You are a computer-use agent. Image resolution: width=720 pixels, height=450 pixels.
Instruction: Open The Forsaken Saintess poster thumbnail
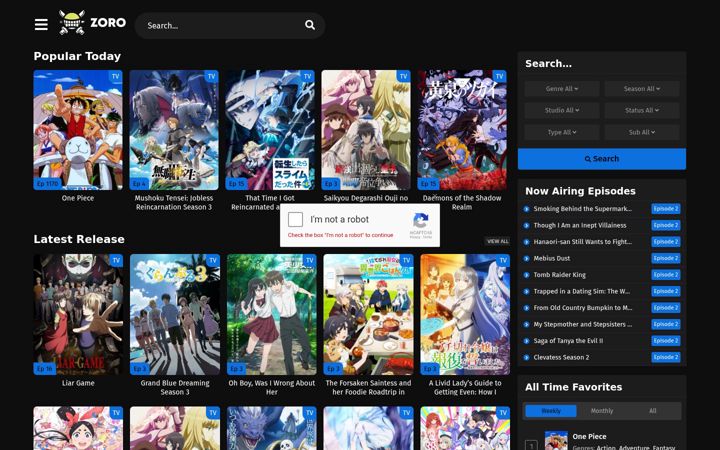pos(368,315)
